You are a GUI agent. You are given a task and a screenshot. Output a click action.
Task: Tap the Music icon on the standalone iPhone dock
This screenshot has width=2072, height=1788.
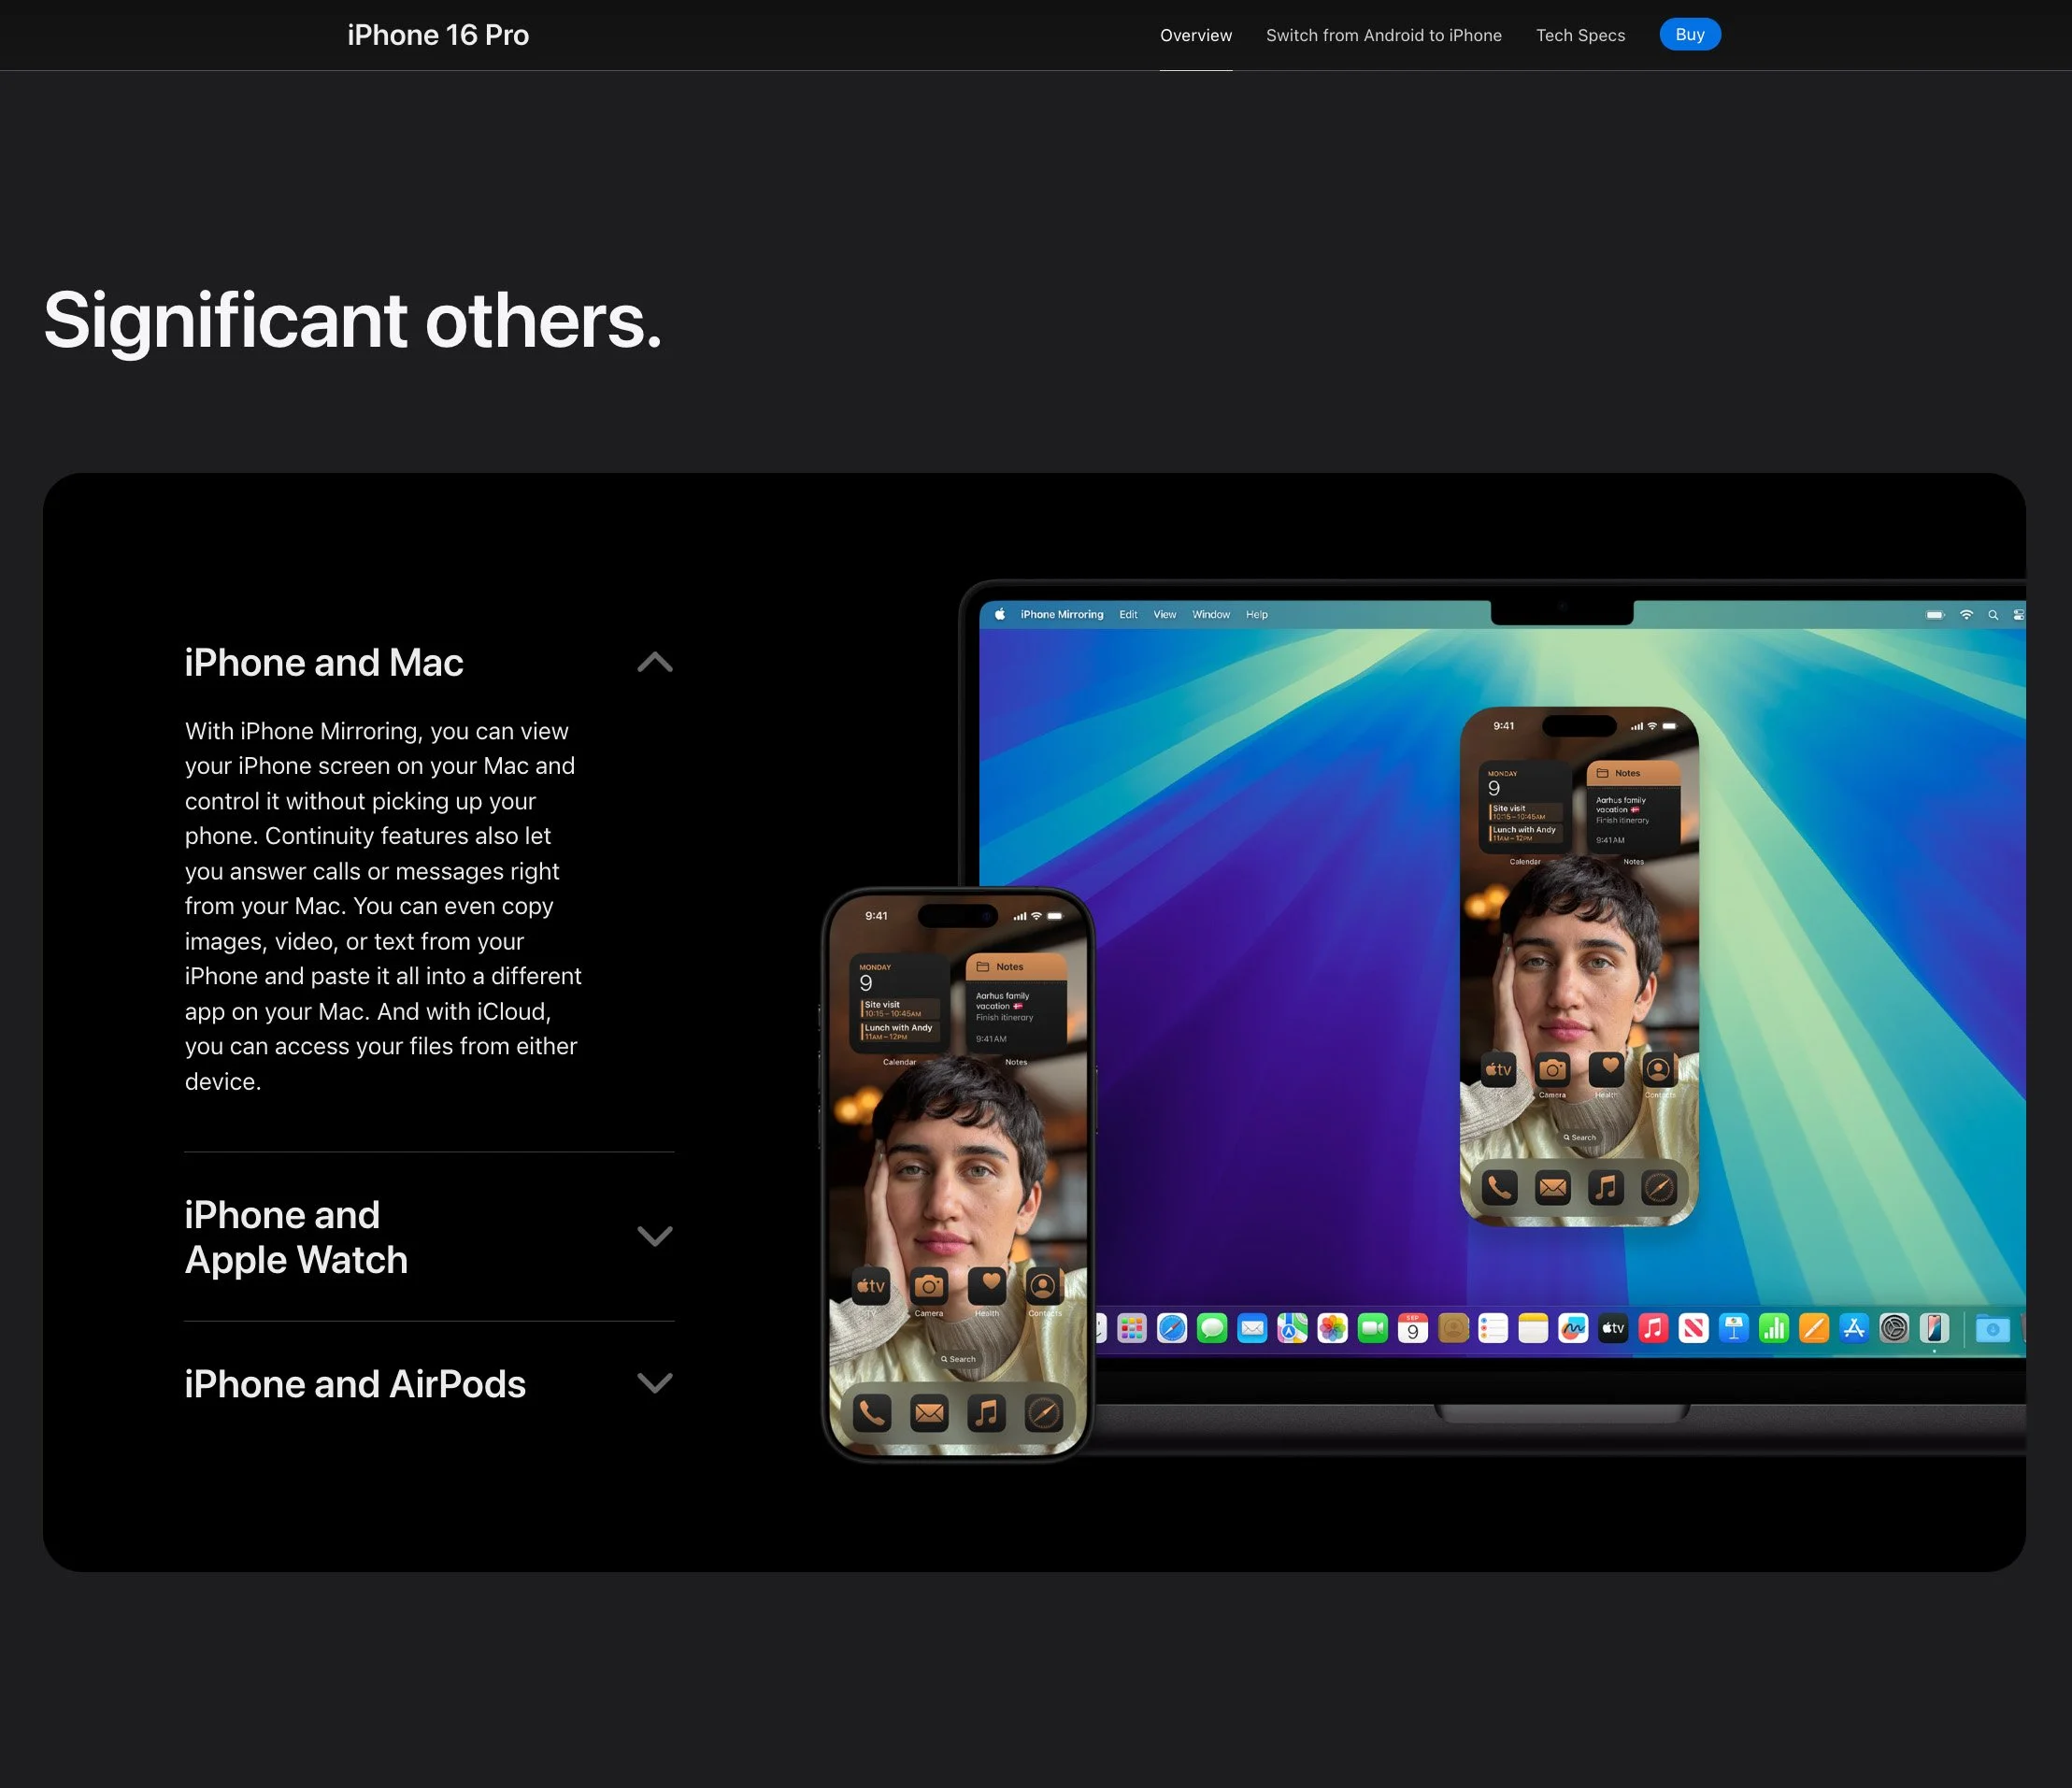987,1413
